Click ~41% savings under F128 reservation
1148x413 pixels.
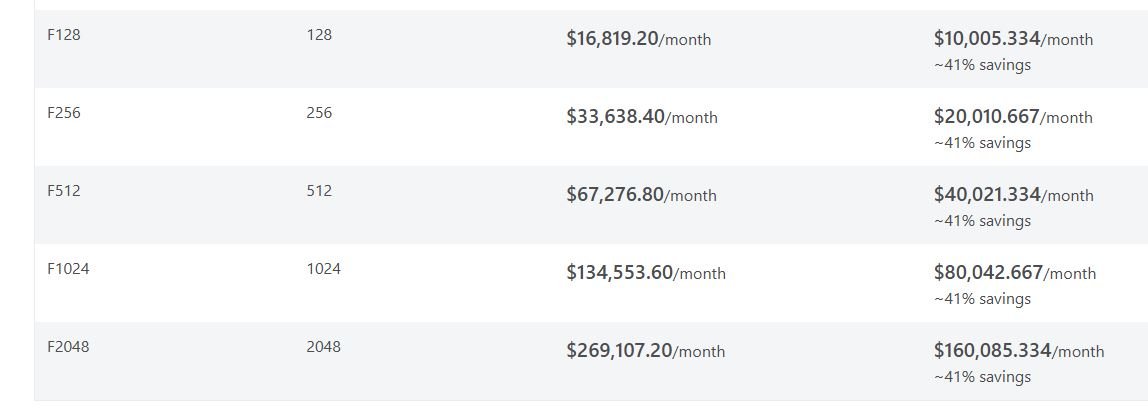coord(983,64)
